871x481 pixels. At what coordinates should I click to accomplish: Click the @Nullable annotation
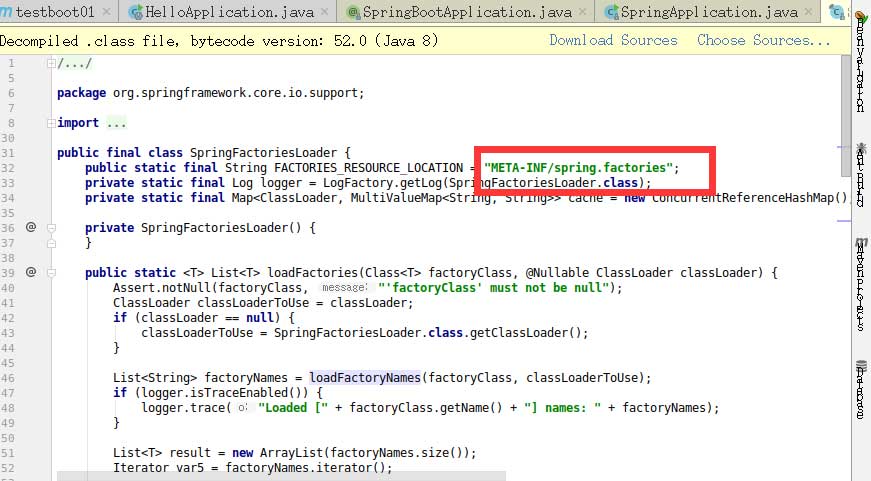[557, 273]
